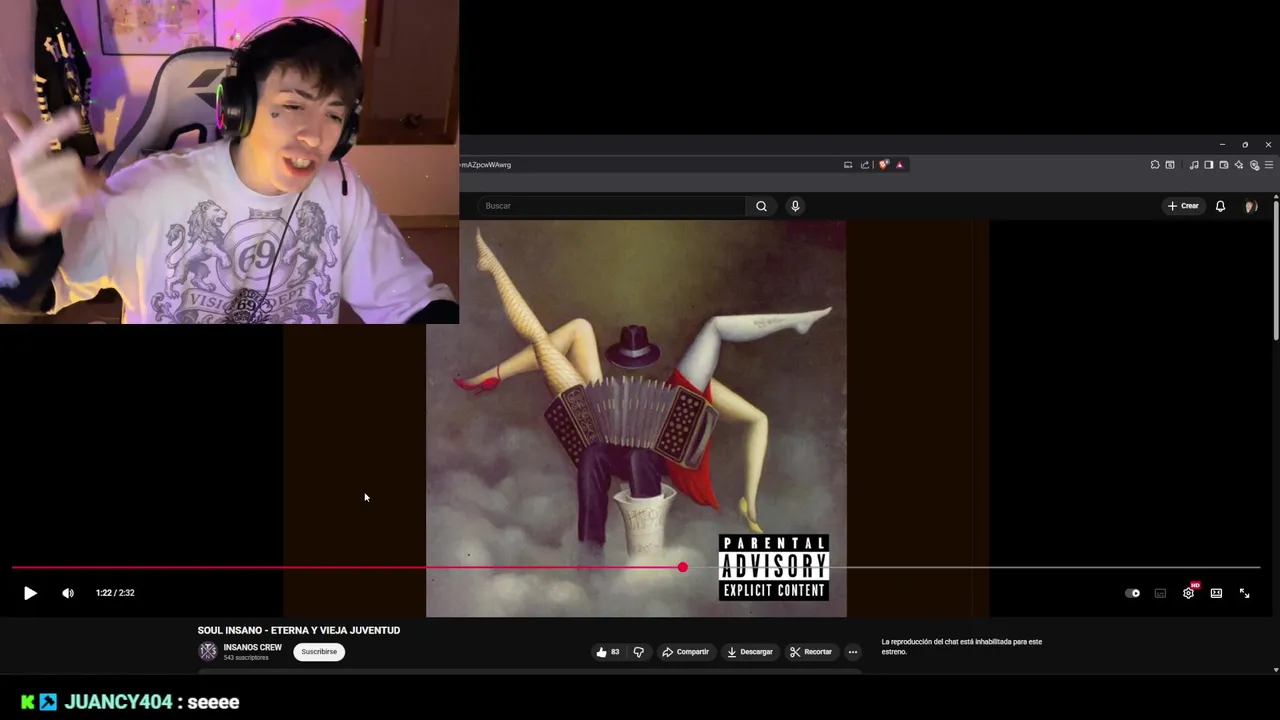Click the tab search icon in toolbar

click(x=1170, y=165)
